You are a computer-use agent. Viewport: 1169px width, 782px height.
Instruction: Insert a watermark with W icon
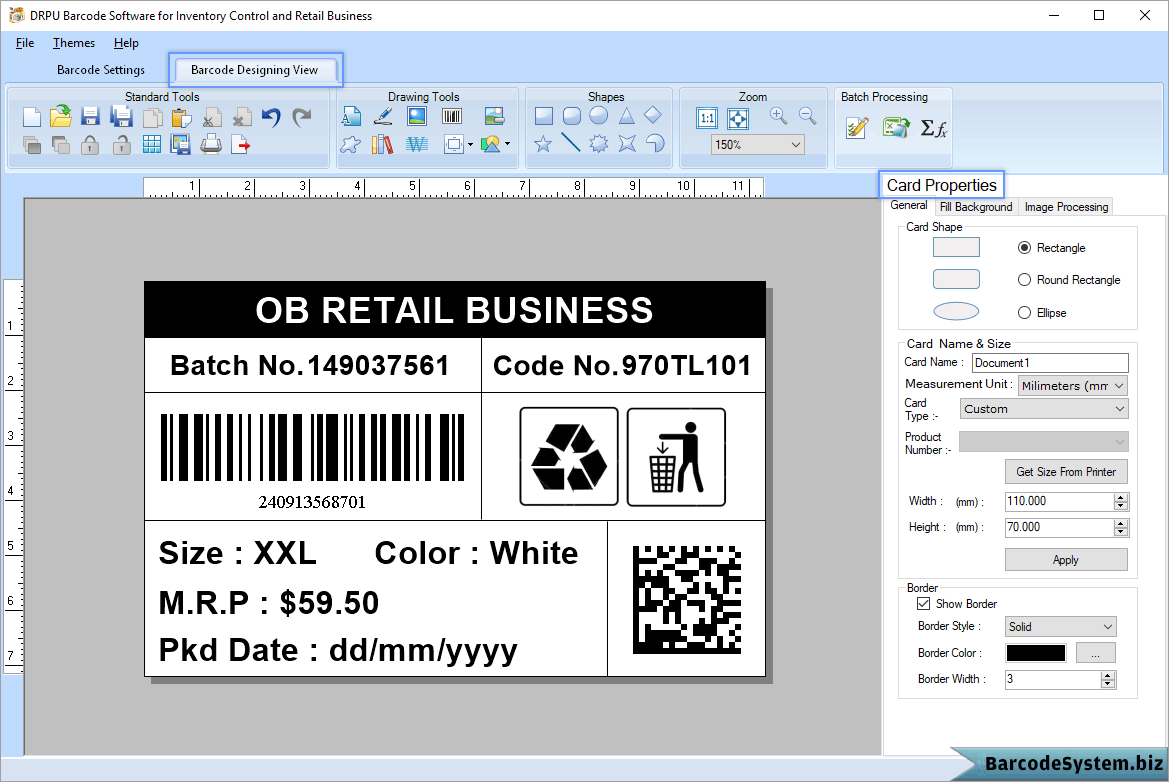pyautogui.click(x=417, y=144)
